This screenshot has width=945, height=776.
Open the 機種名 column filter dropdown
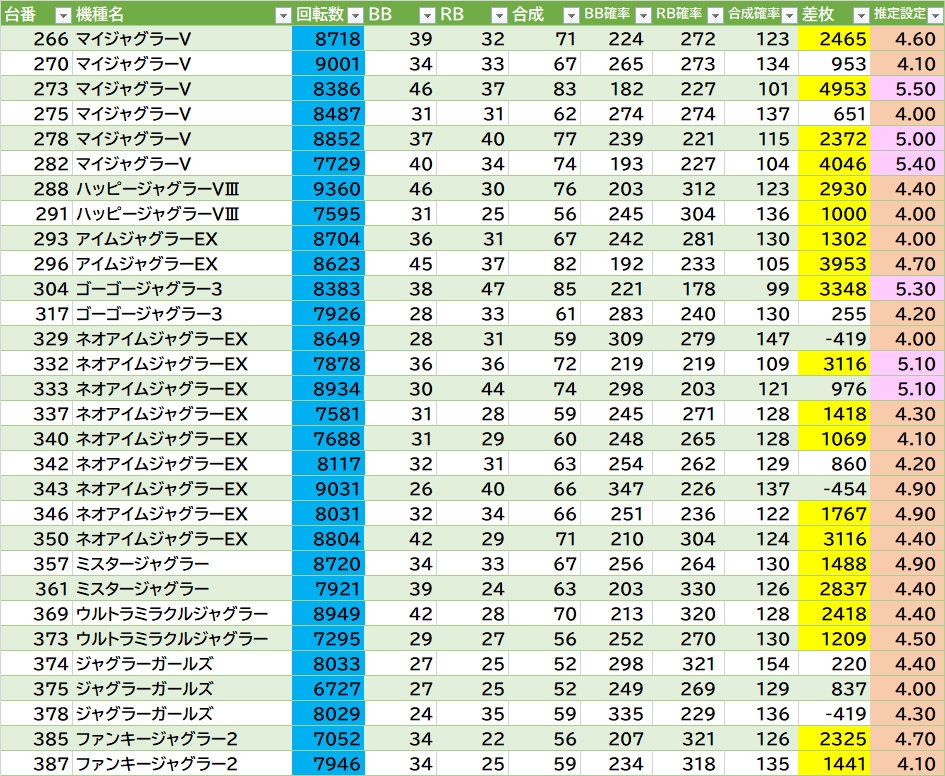click(282, 15)
